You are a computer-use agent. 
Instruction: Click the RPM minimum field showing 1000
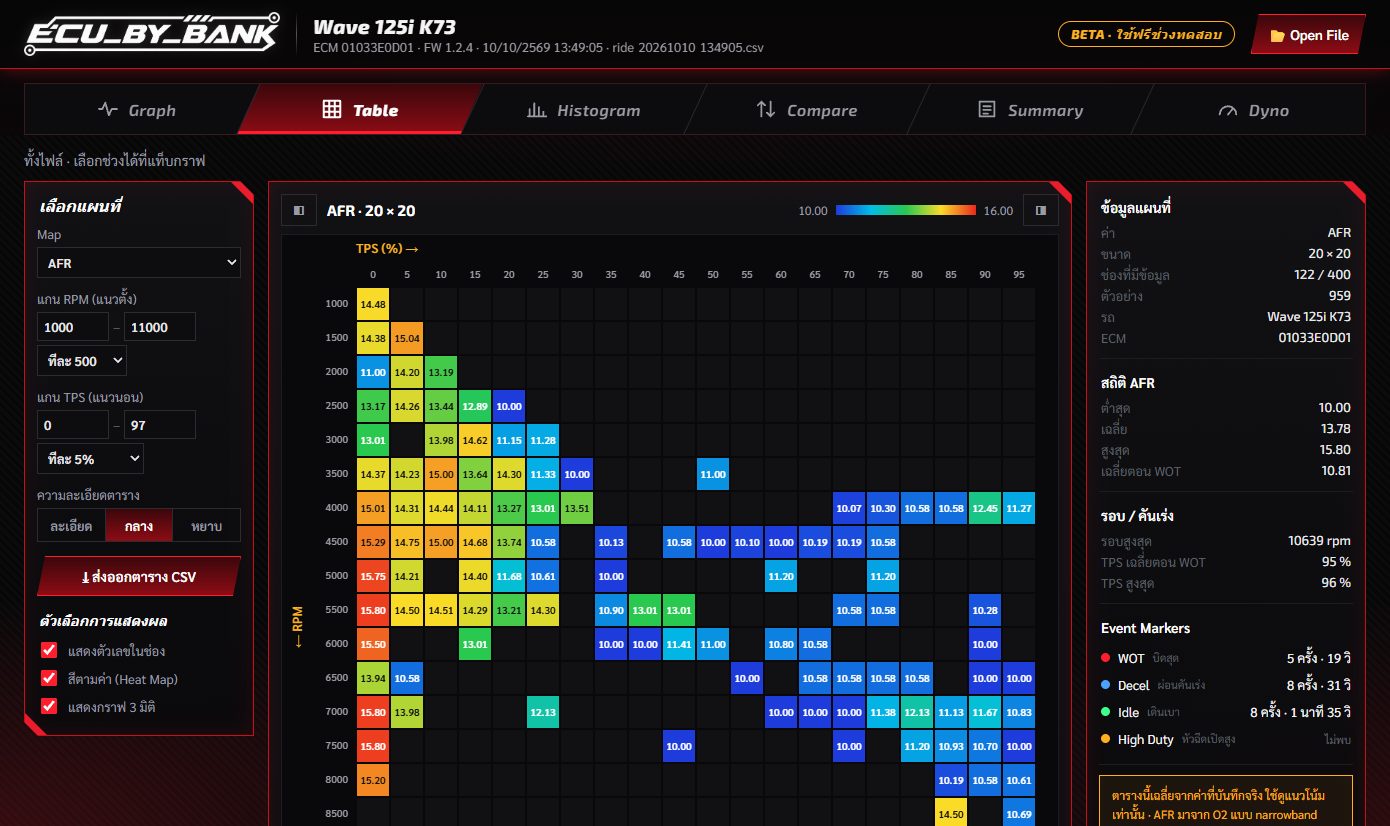click(x=73, y=327)
